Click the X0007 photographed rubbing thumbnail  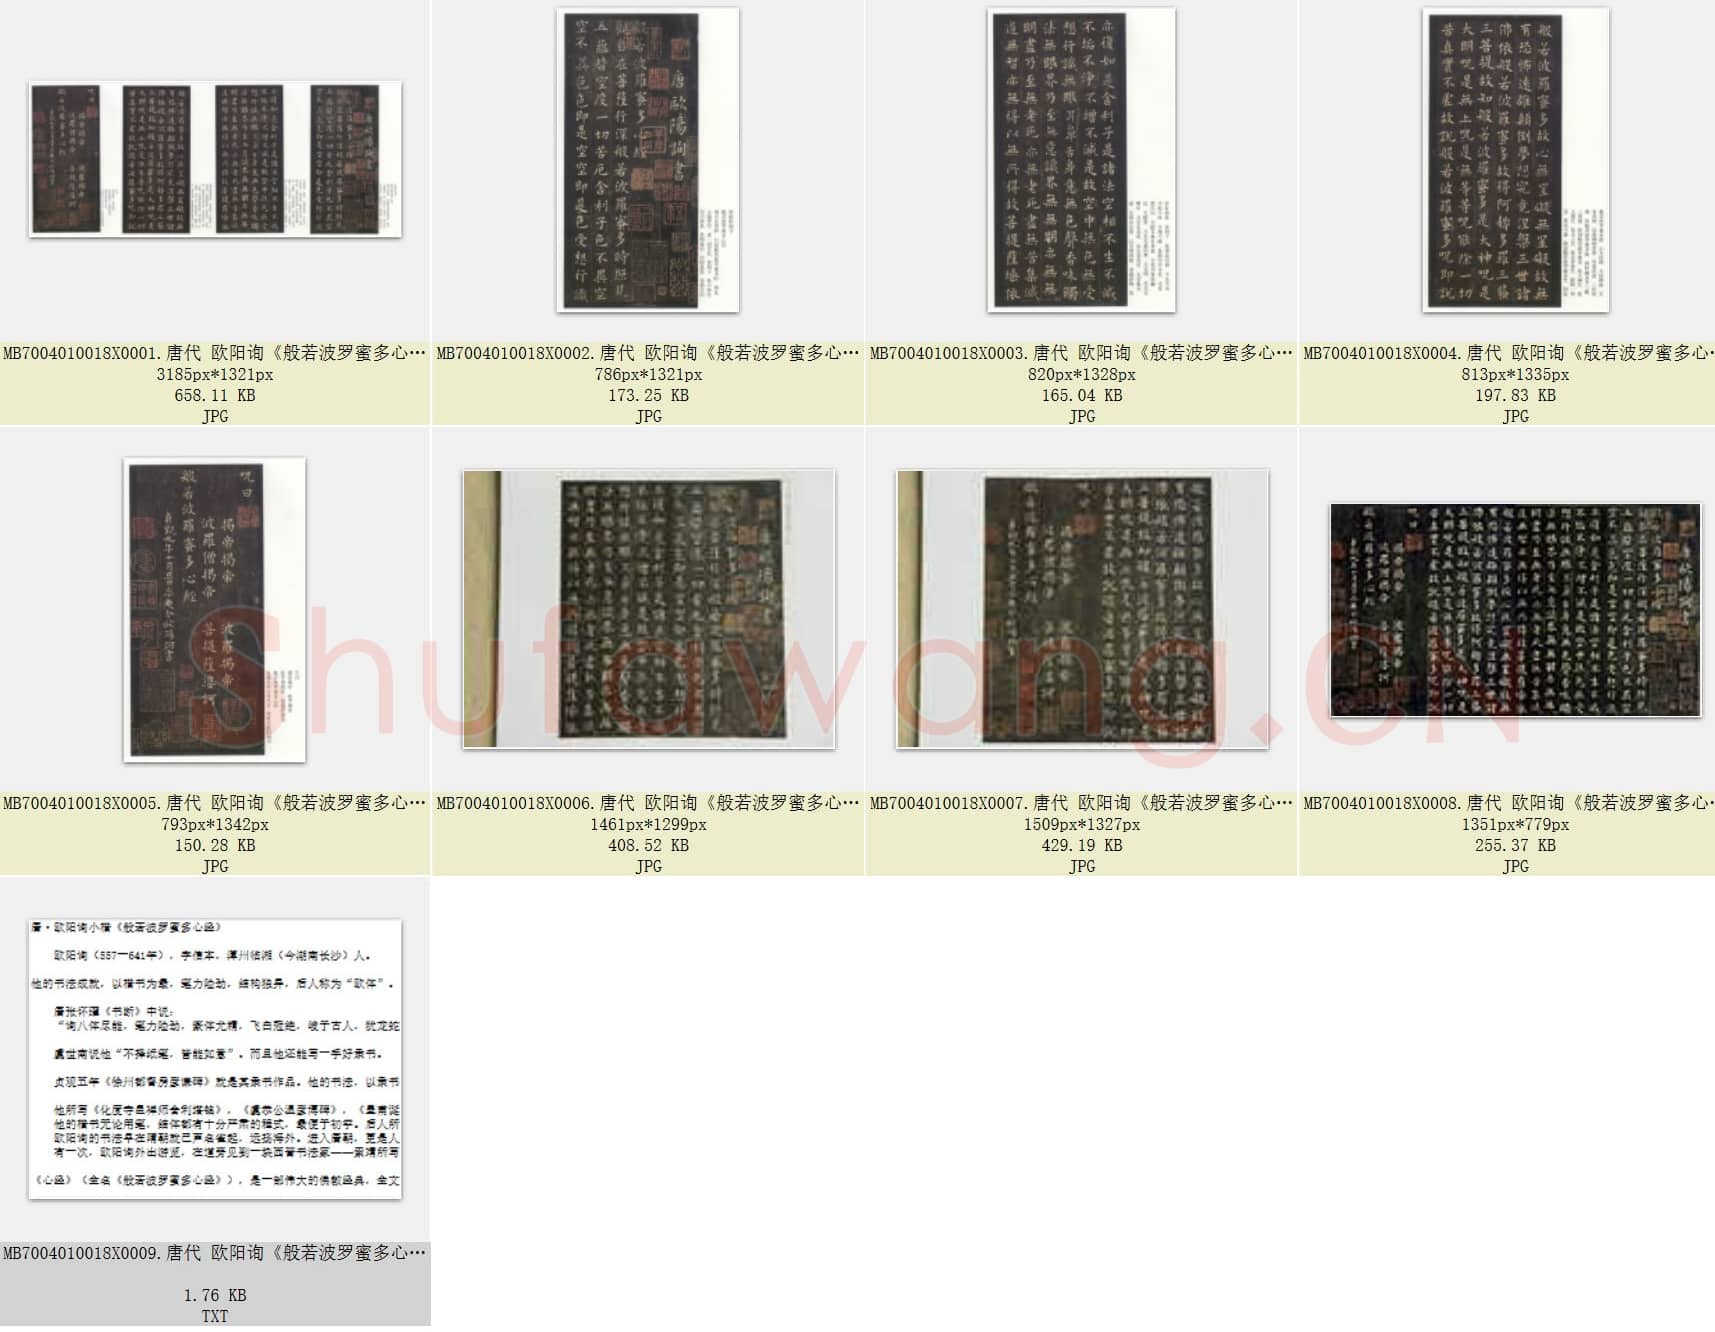1082,609
